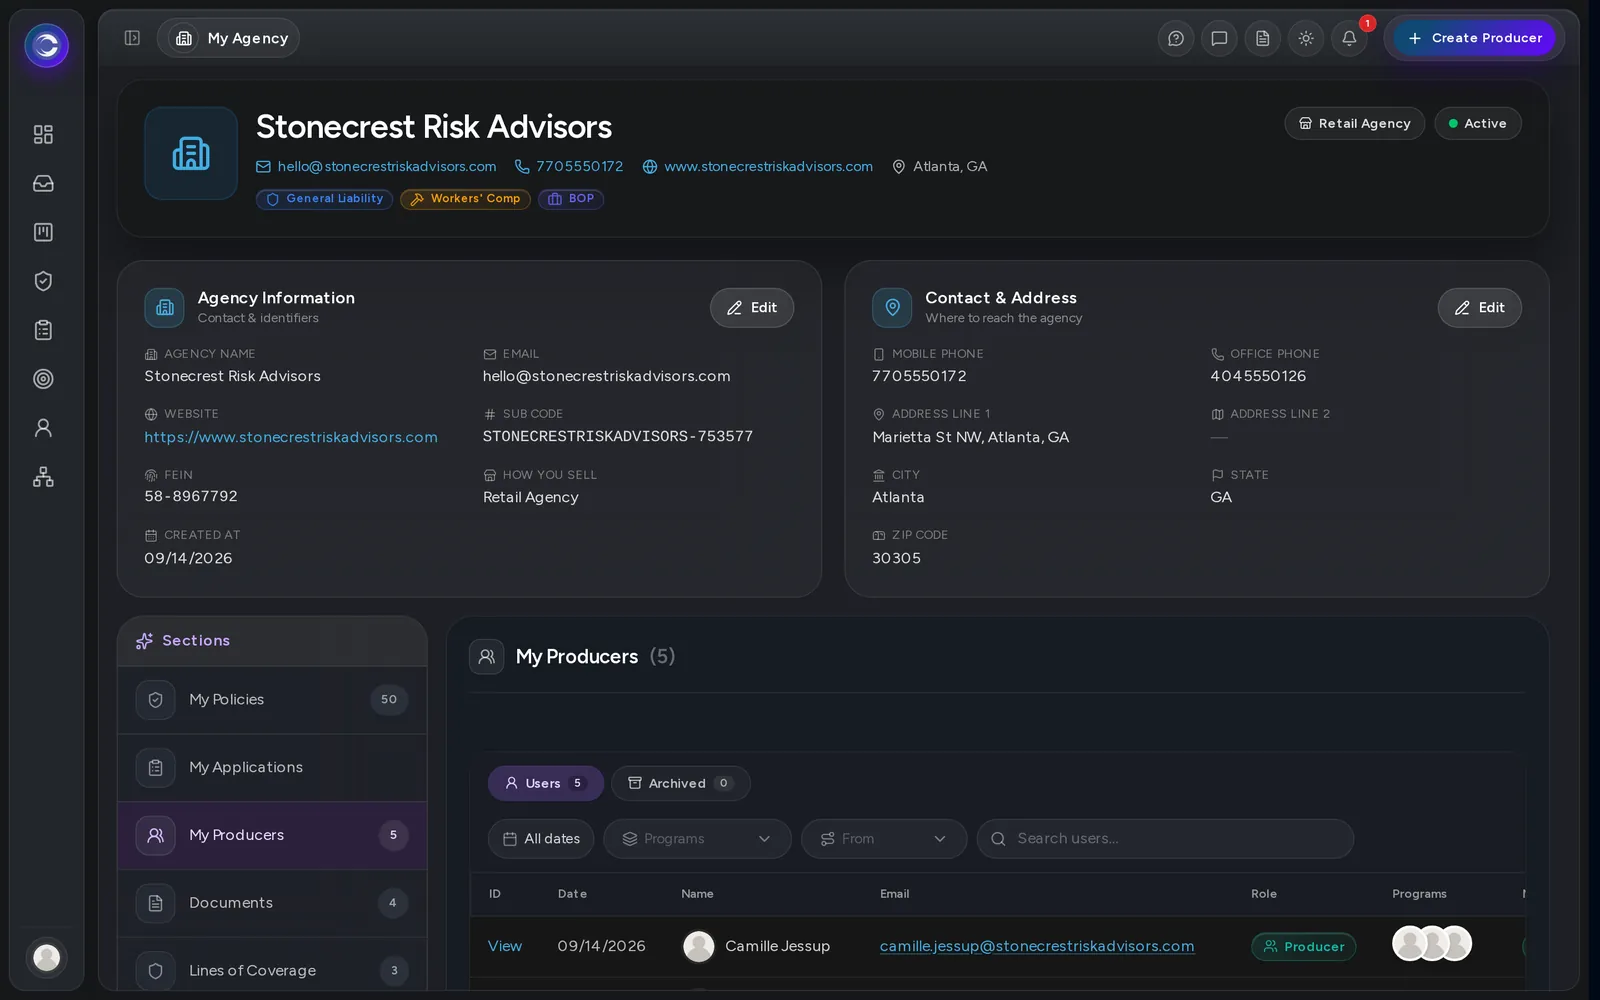The height and width of the screenshot is (1000, 1600).
Task: Toggle the light/dark theme sun icon
Action: 1306,38
